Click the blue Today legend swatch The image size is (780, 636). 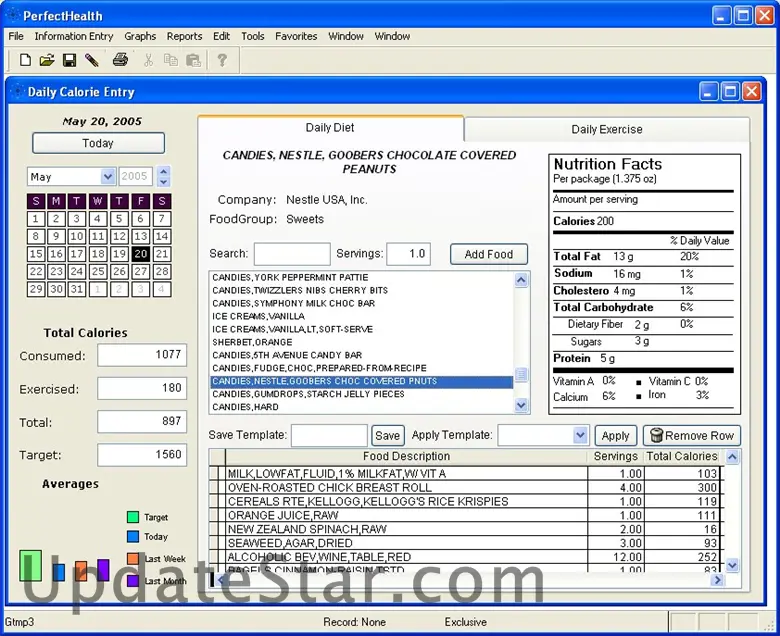coord(133,537)
